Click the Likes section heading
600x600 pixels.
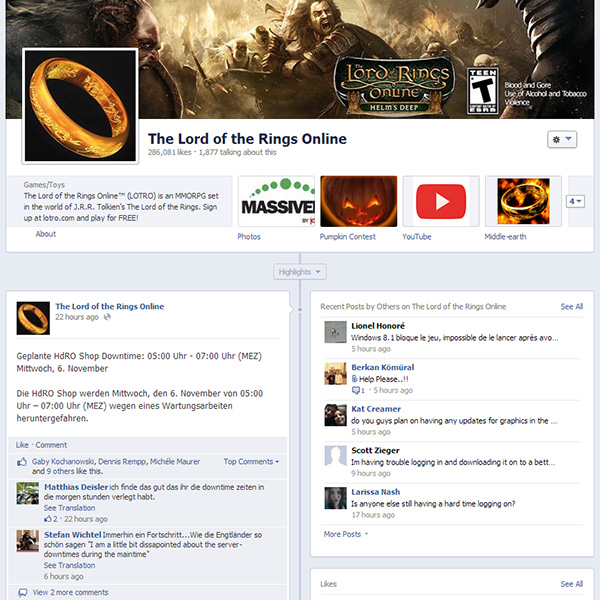pos(328,584)
